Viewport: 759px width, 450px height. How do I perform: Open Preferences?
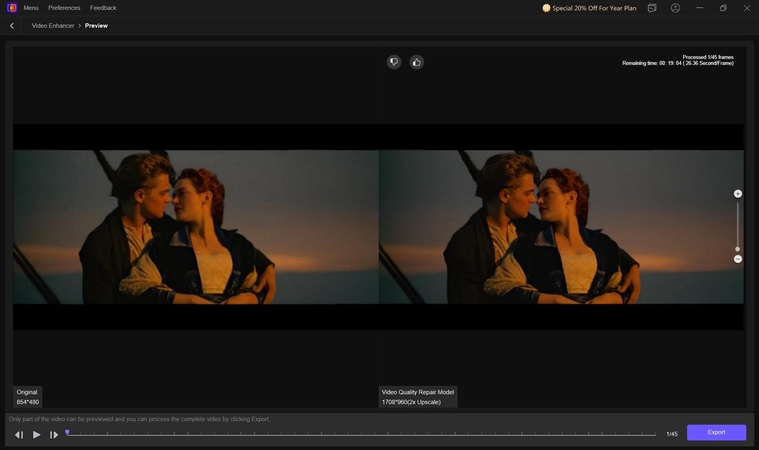(x=64, y=8)
